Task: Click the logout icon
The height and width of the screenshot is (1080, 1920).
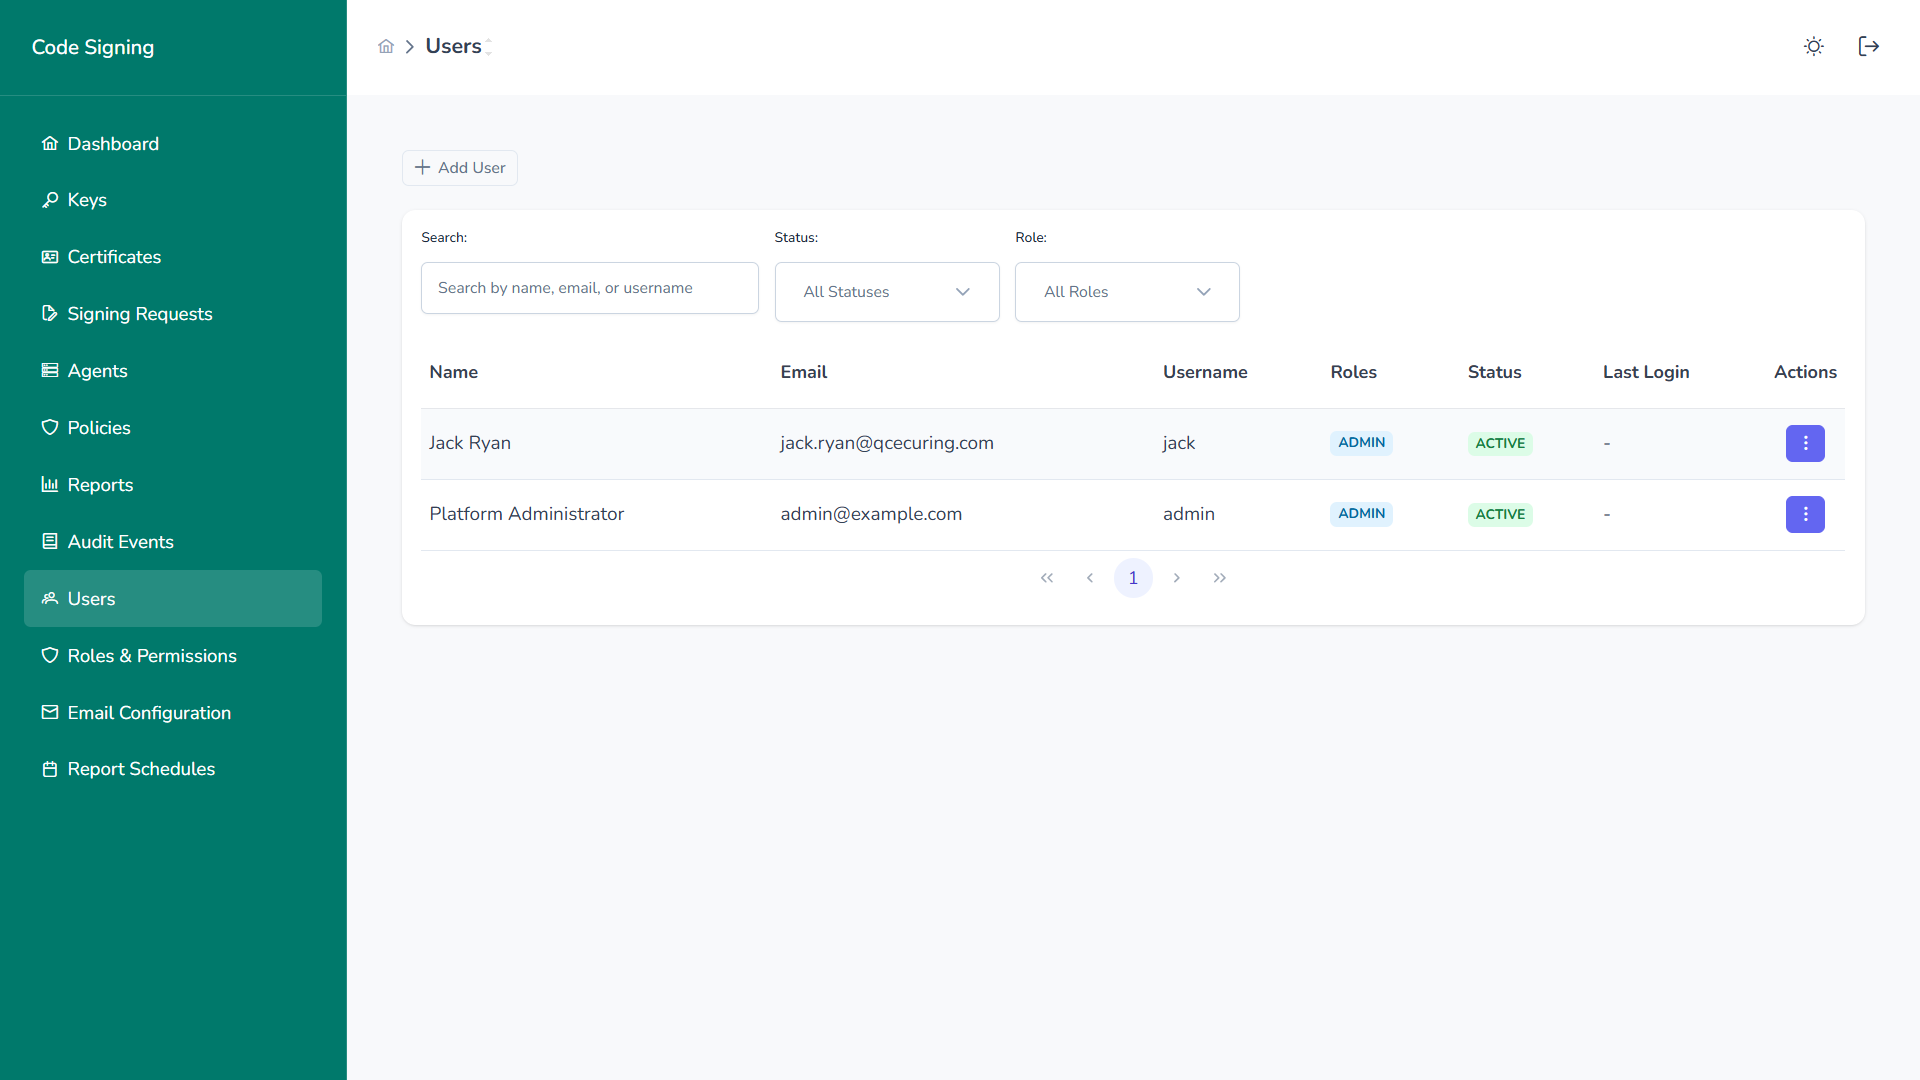Action: click(x=1868, y=47)
